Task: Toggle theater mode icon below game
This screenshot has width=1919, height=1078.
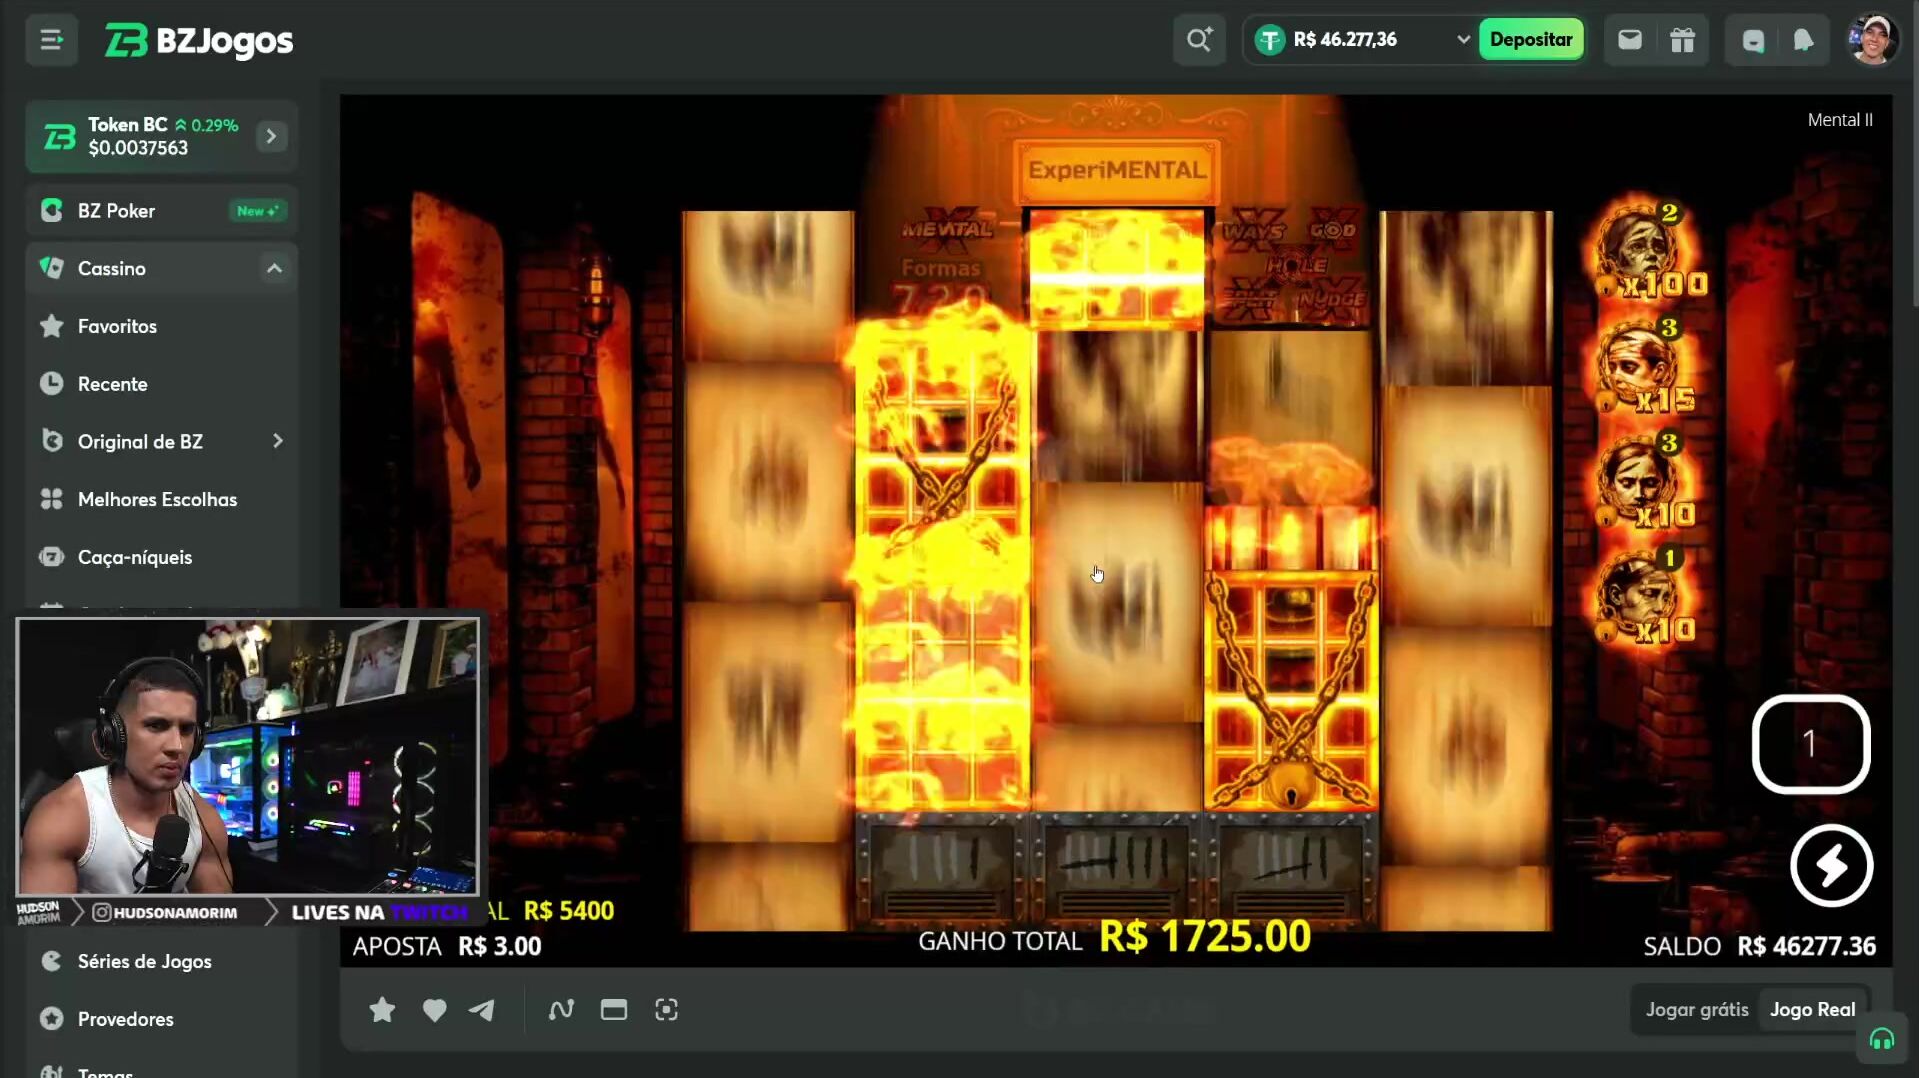Action: [614, 1010]
